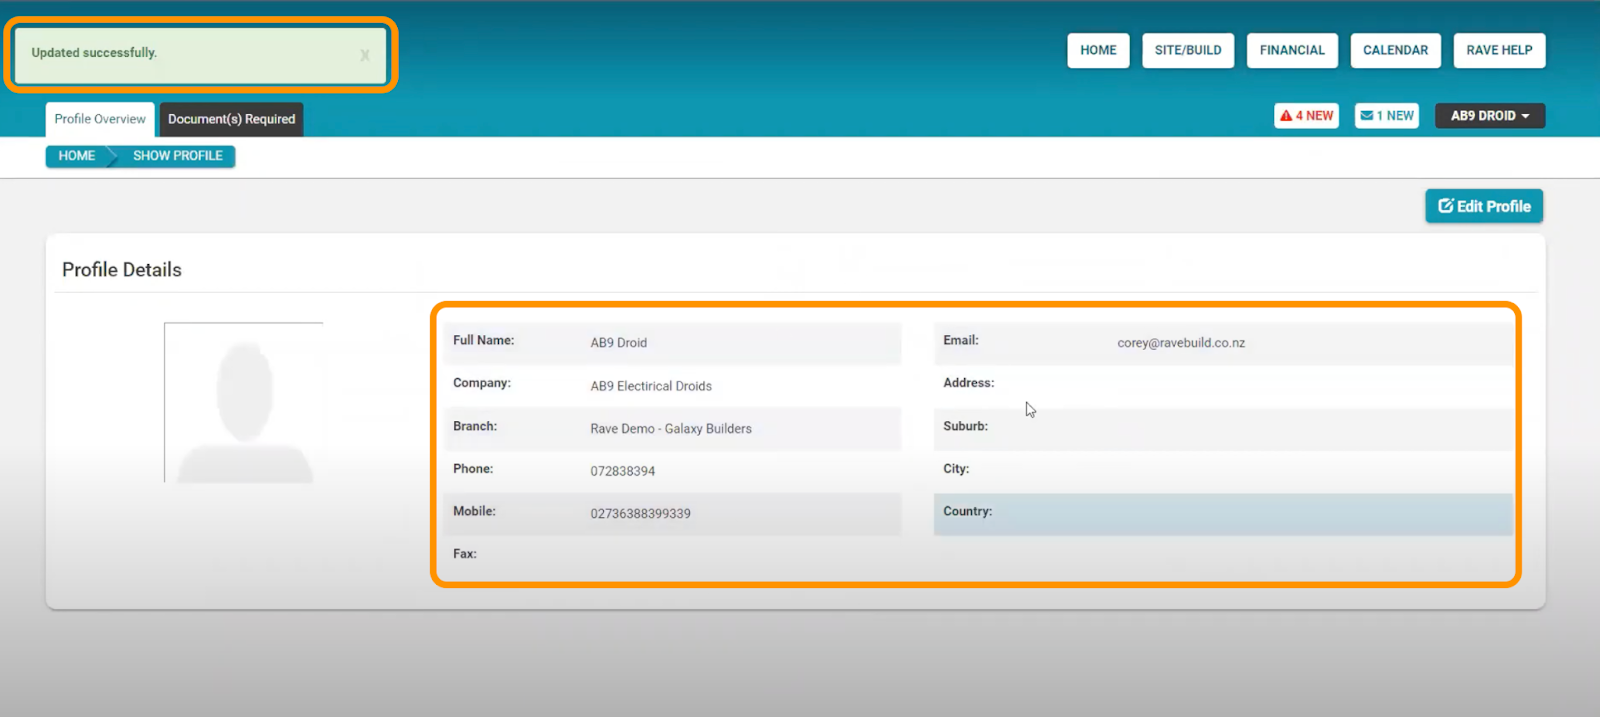Switch to the Profile Overview tab
The height and width of the screenshot is (717, 1600).
(100, 119)
